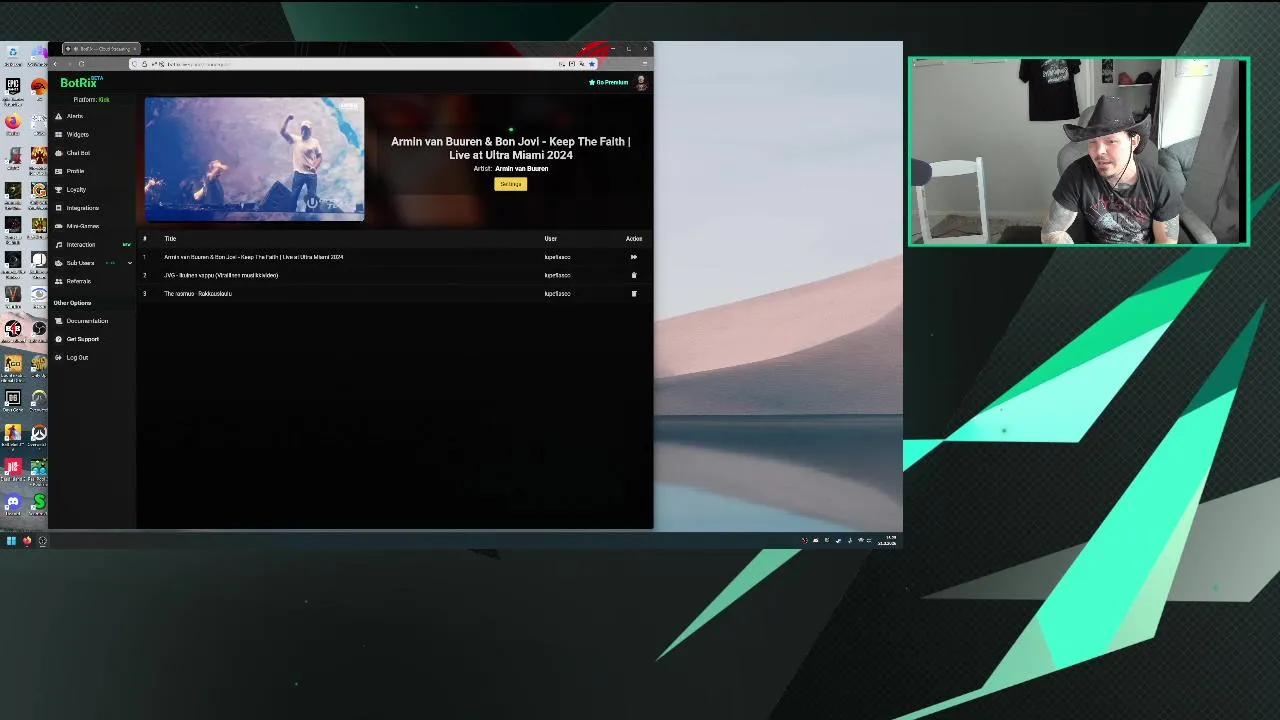Screen dimensions: 1280x720
Task: Click Go Premium in the header
Action: coord(609,82)
